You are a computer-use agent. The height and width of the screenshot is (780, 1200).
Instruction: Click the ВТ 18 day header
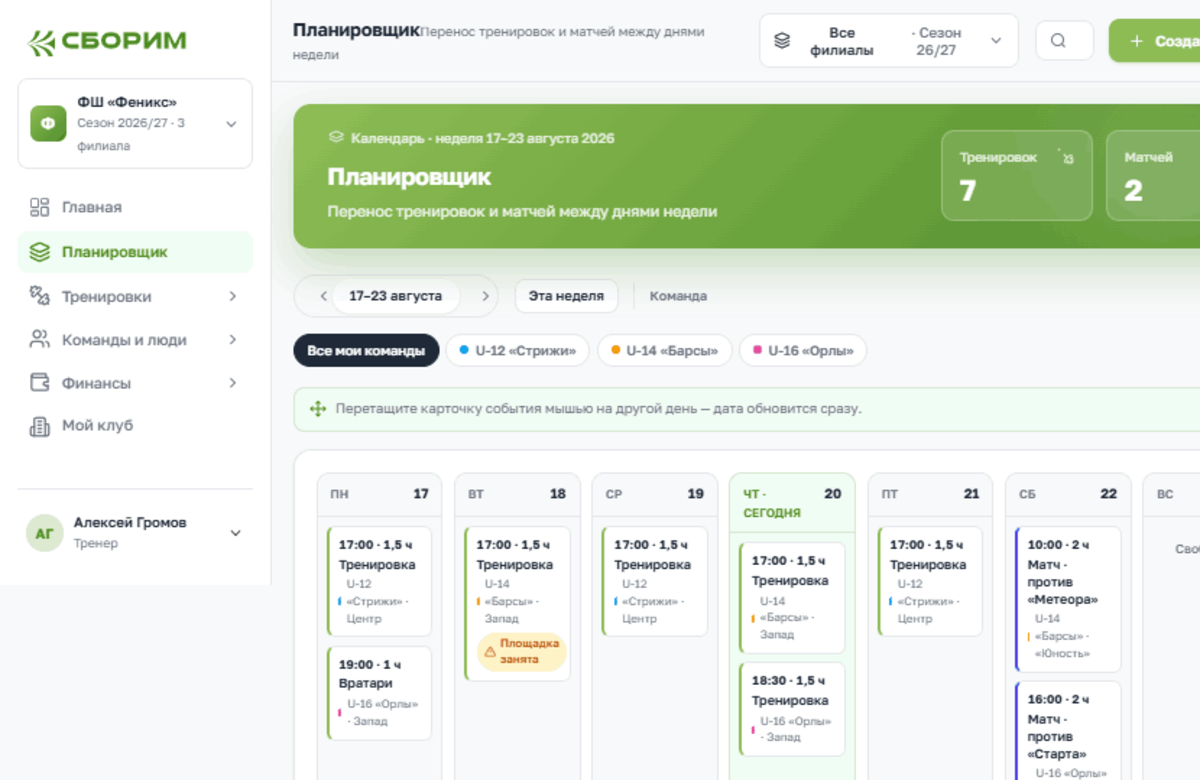[x=517, y=494]
